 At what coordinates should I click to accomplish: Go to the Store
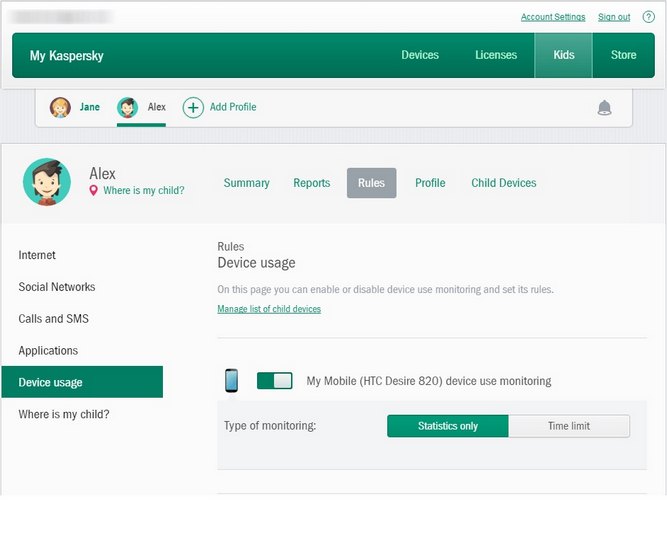tap(624, 55)
